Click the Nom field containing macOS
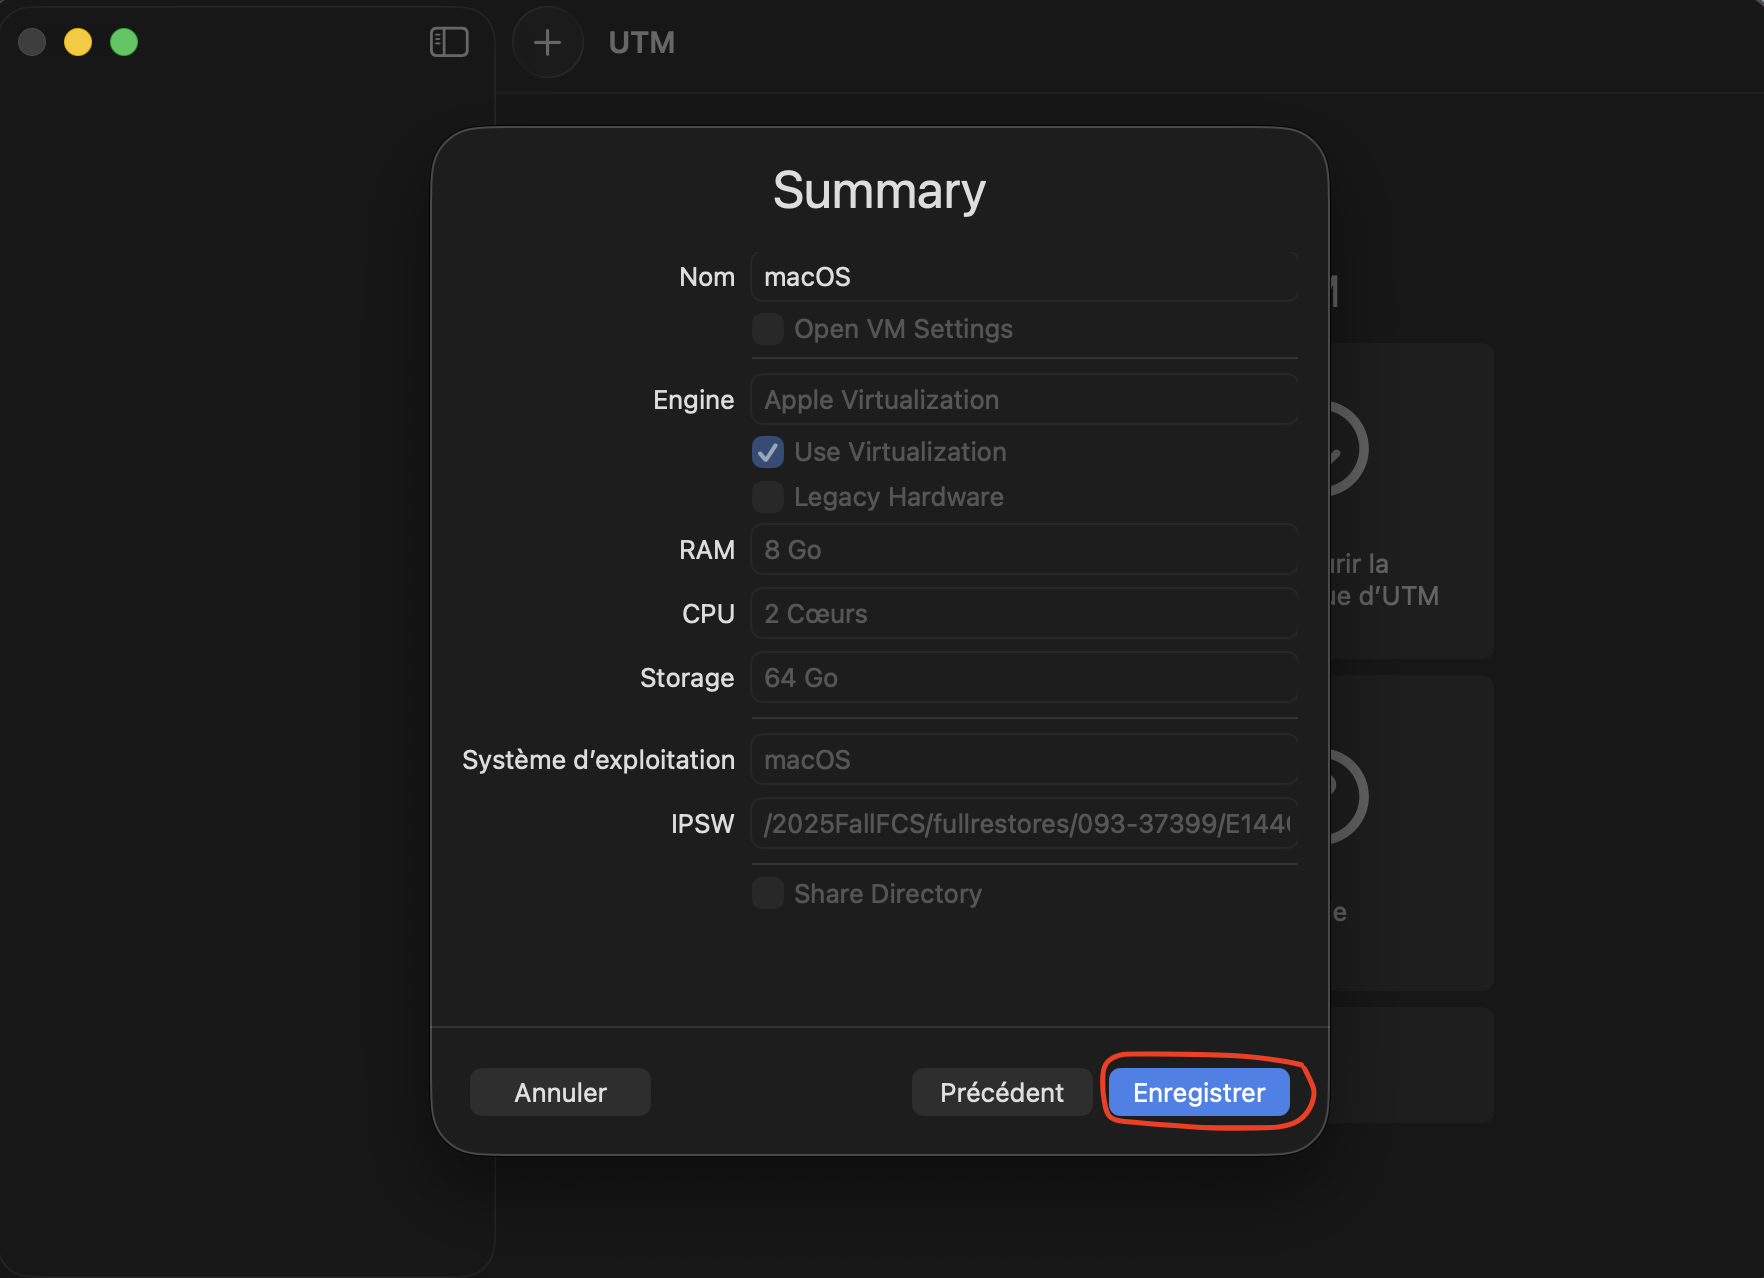 pos(1024,277)
